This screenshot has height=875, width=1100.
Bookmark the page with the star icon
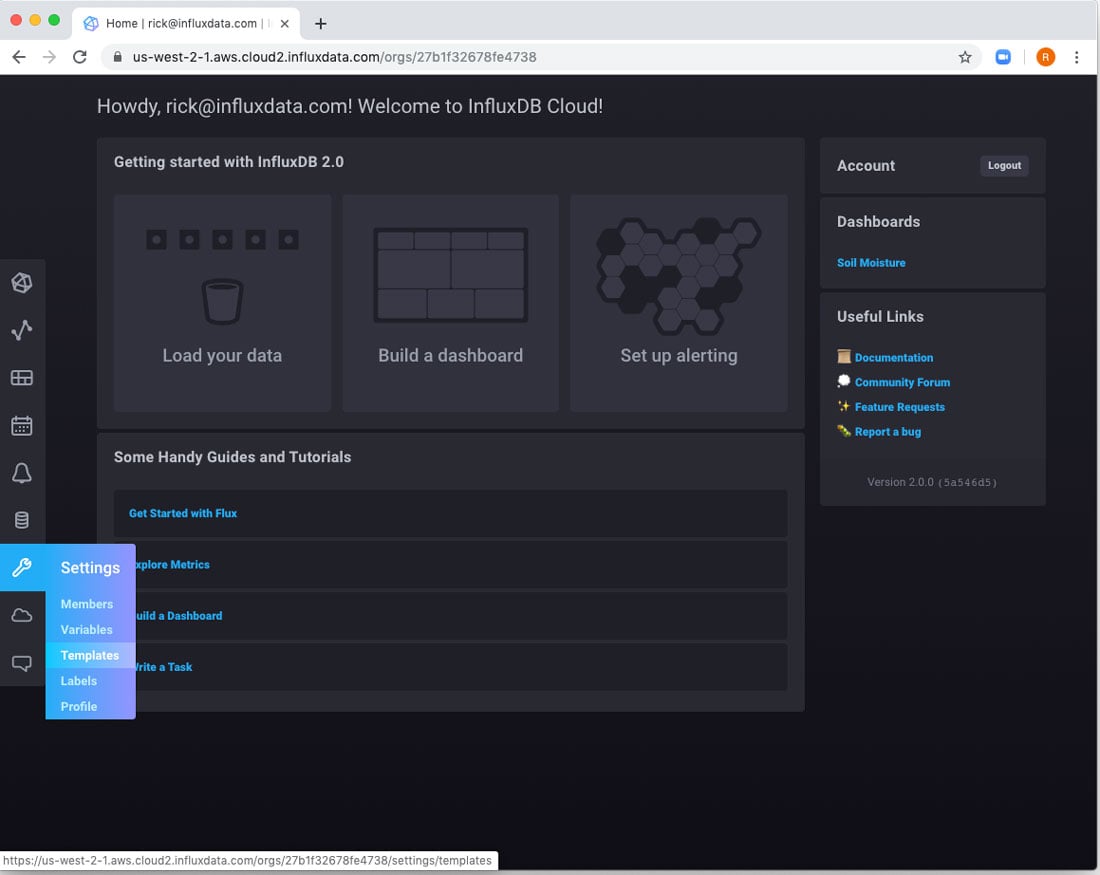(965, 57)
